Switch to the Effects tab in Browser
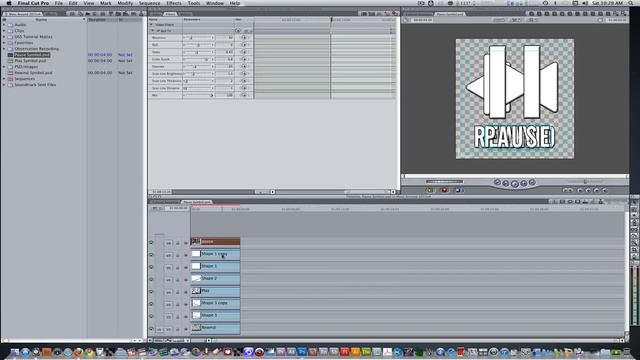640x360 pixels. 51,14
